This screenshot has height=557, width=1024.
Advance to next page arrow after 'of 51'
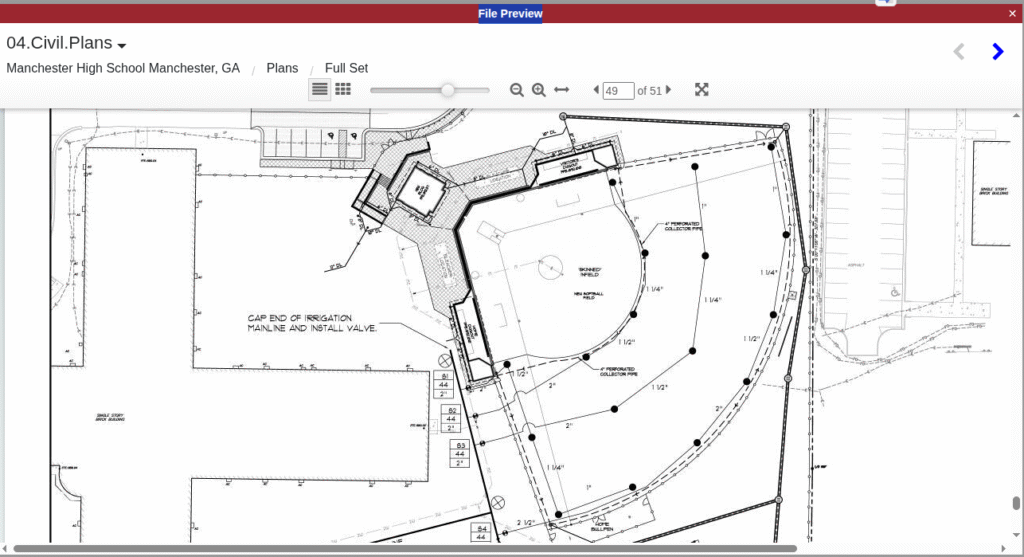tap(669, 90)
